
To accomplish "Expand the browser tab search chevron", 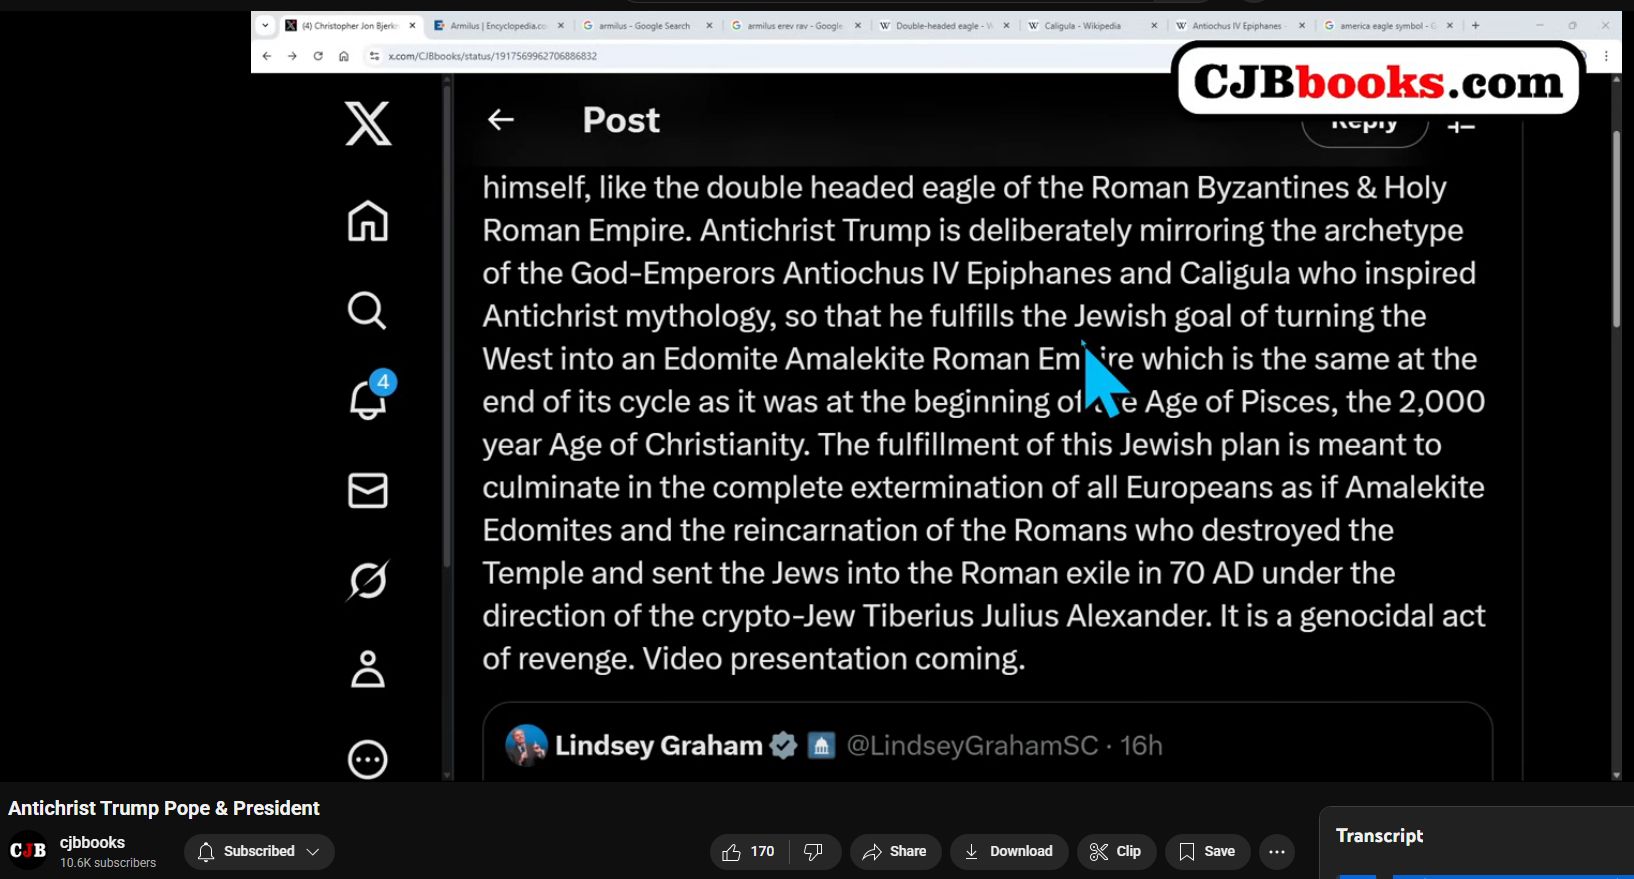I will [265, 26].
